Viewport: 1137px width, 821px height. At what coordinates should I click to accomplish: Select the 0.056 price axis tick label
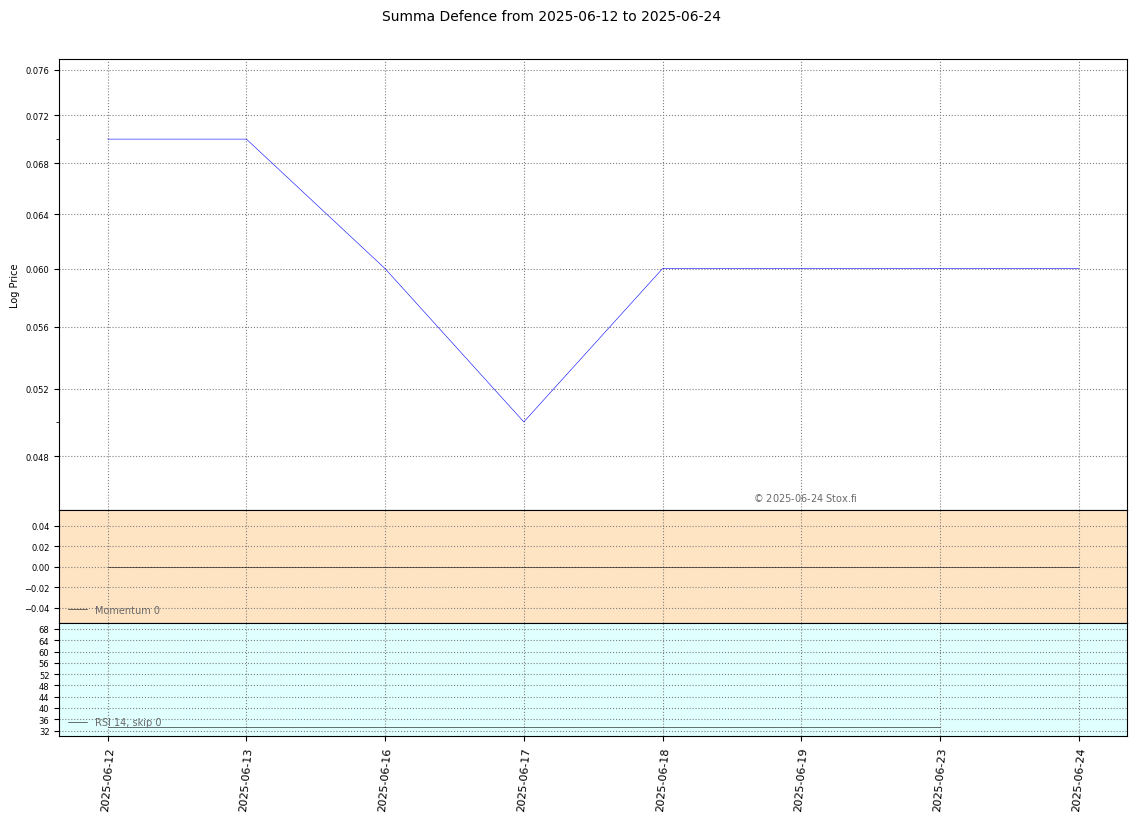pos(38,328)
